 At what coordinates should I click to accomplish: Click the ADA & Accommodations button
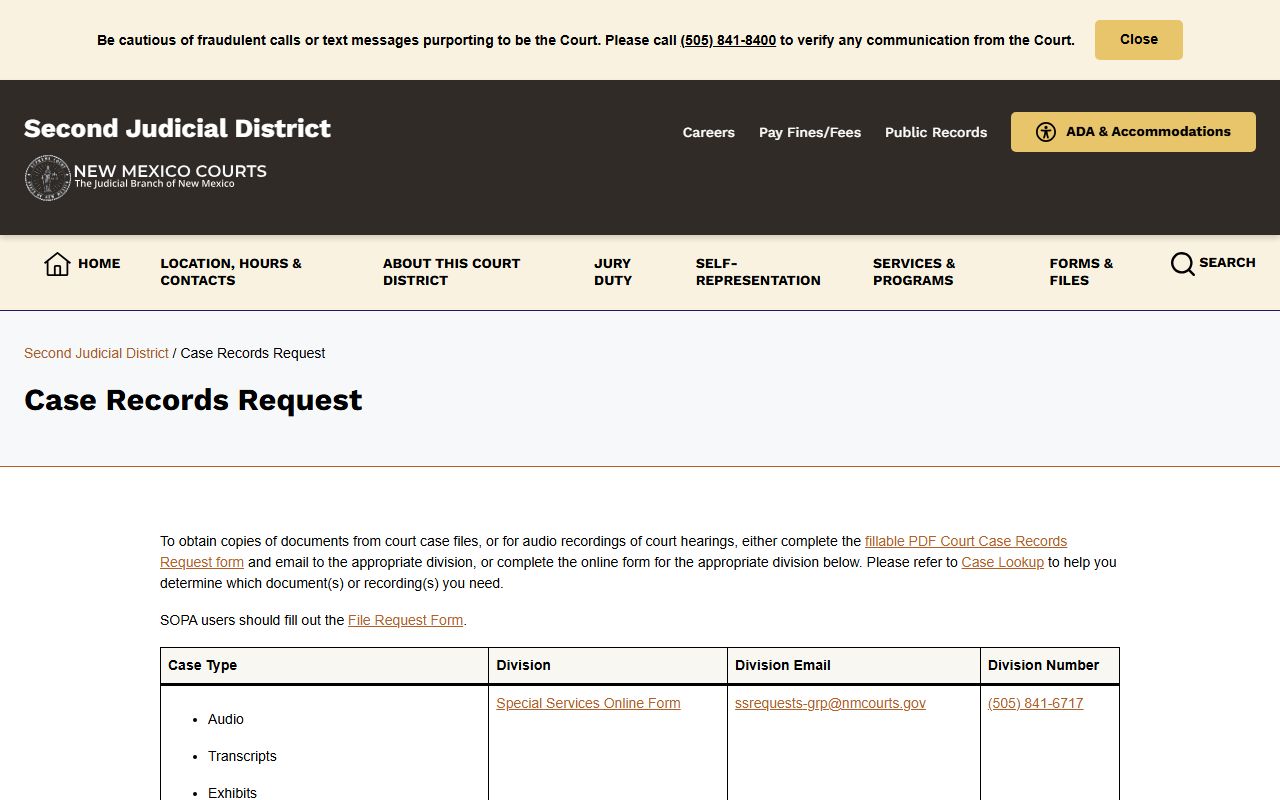[1133, 132]
